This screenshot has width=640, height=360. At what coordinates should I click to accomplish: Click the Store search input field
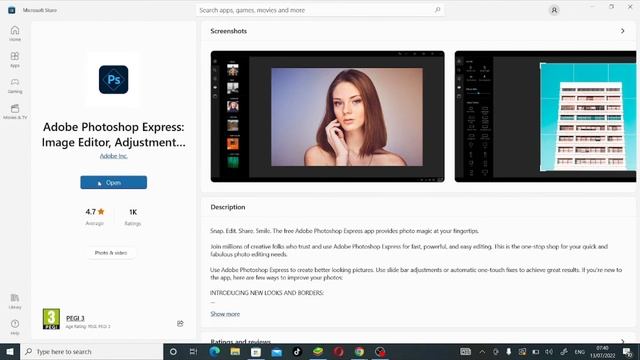320,10
